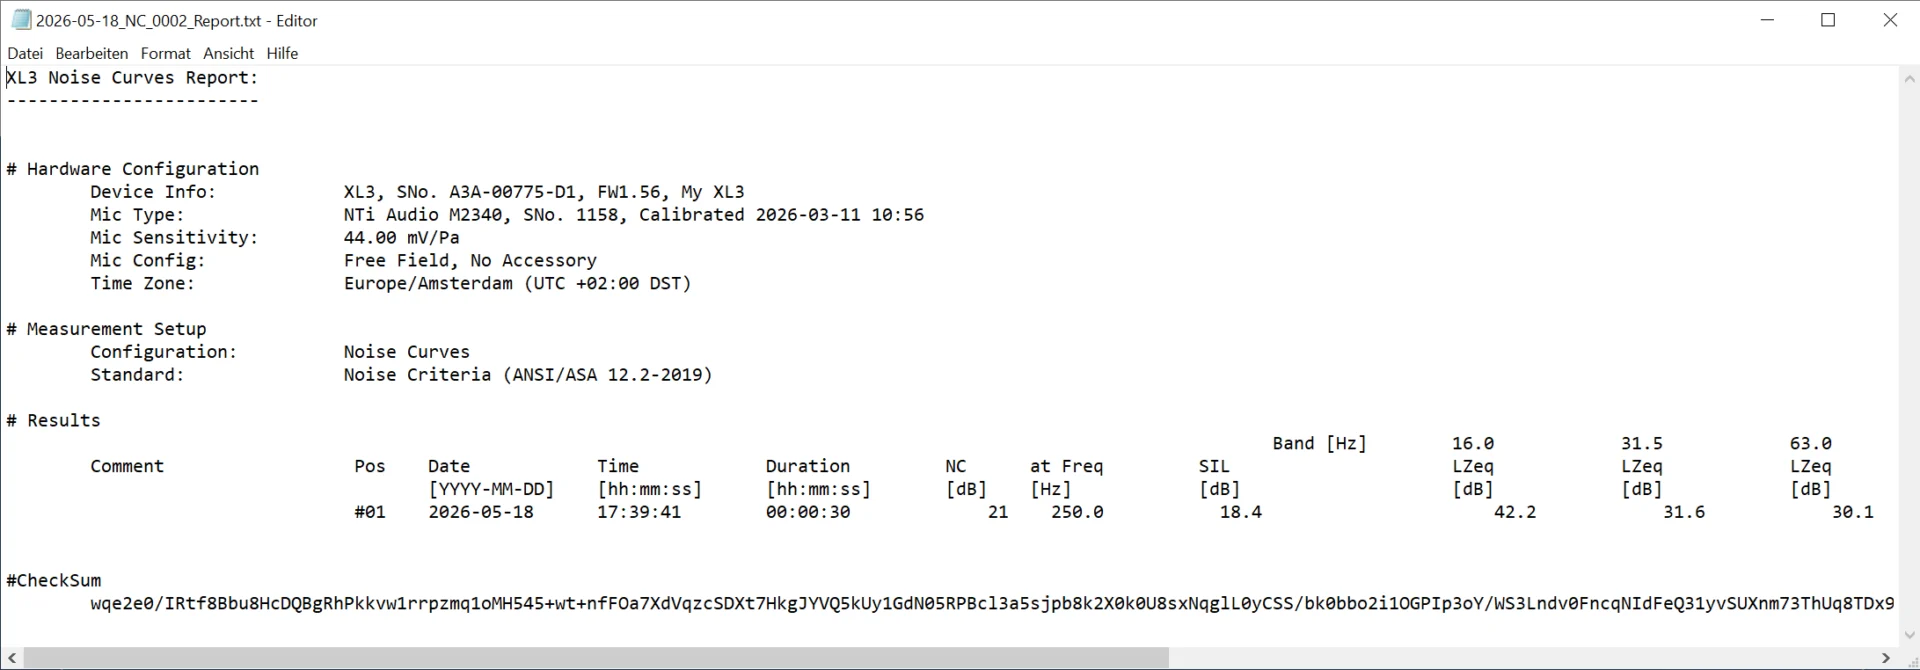Minimize the Editor window
The height and width of the screenshot is (670, 1920).
1767,20
